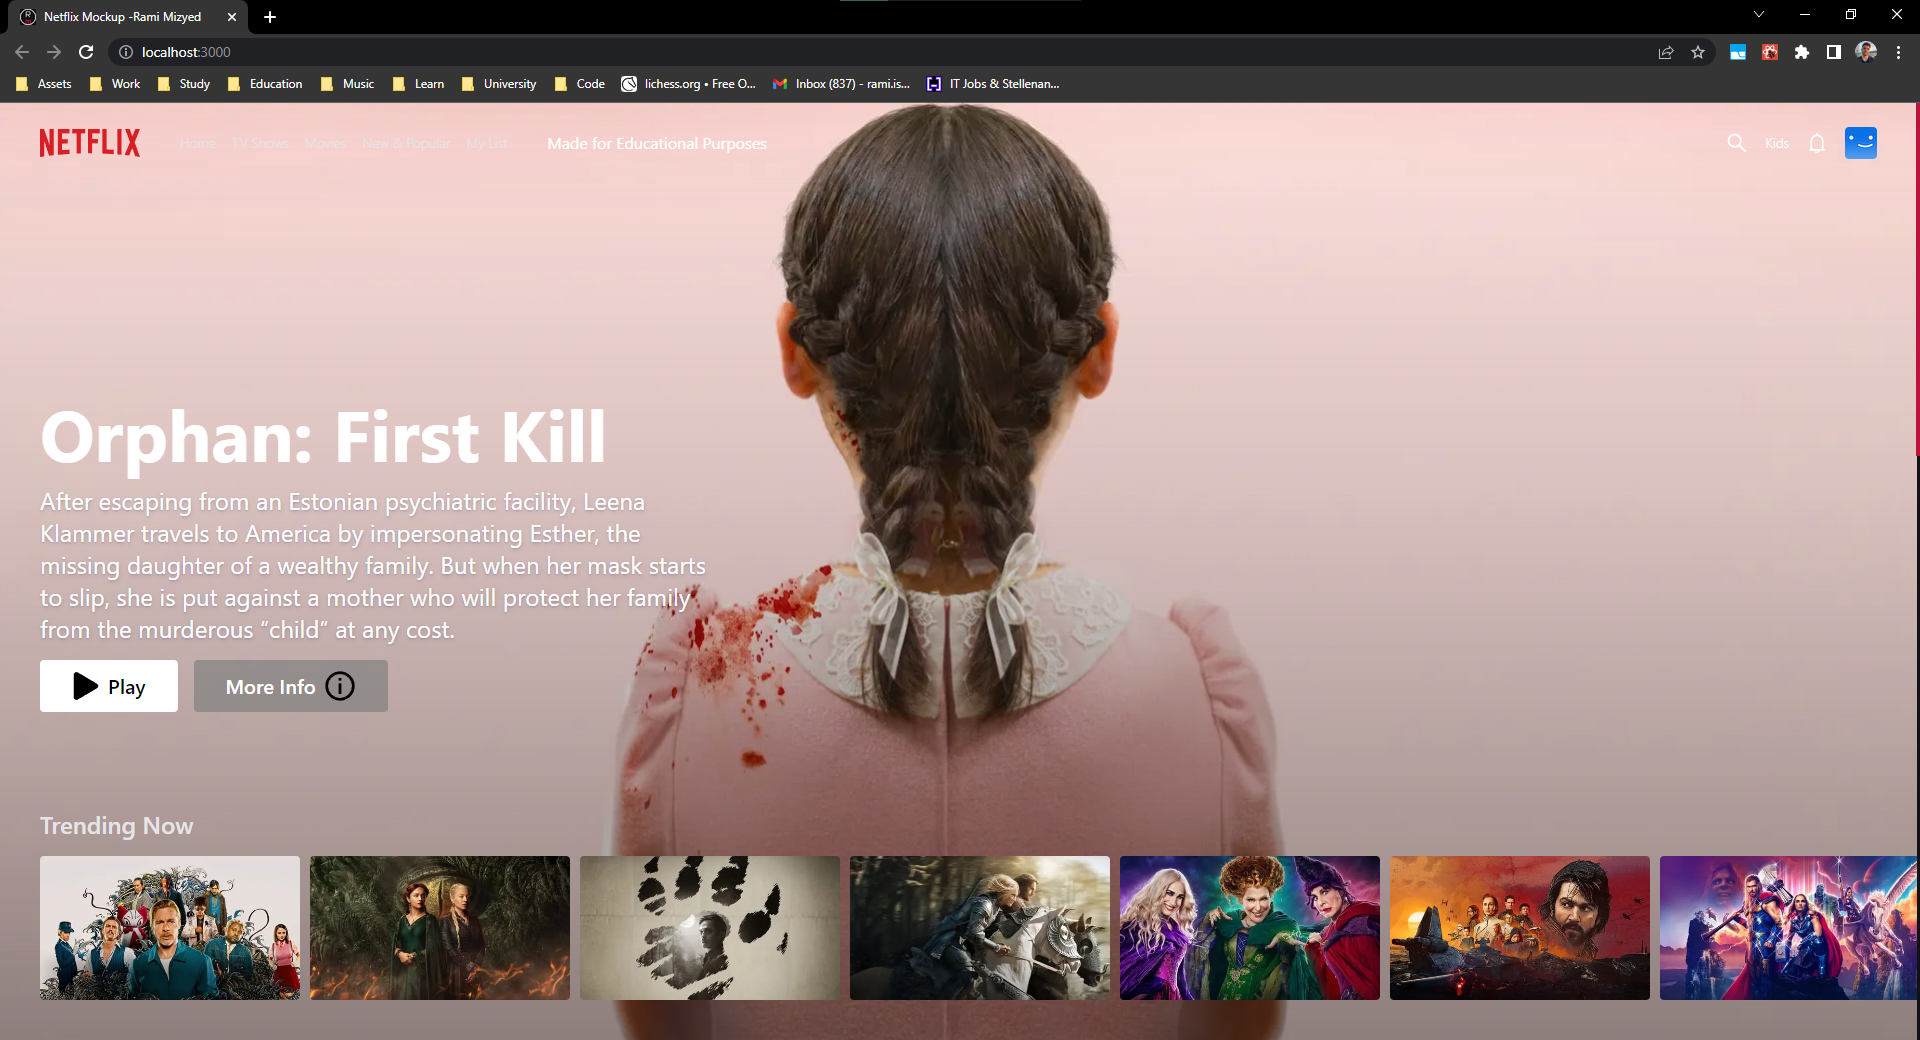View notifications via the bell icon
Screen dimensions: 1920x1040
1817,143
